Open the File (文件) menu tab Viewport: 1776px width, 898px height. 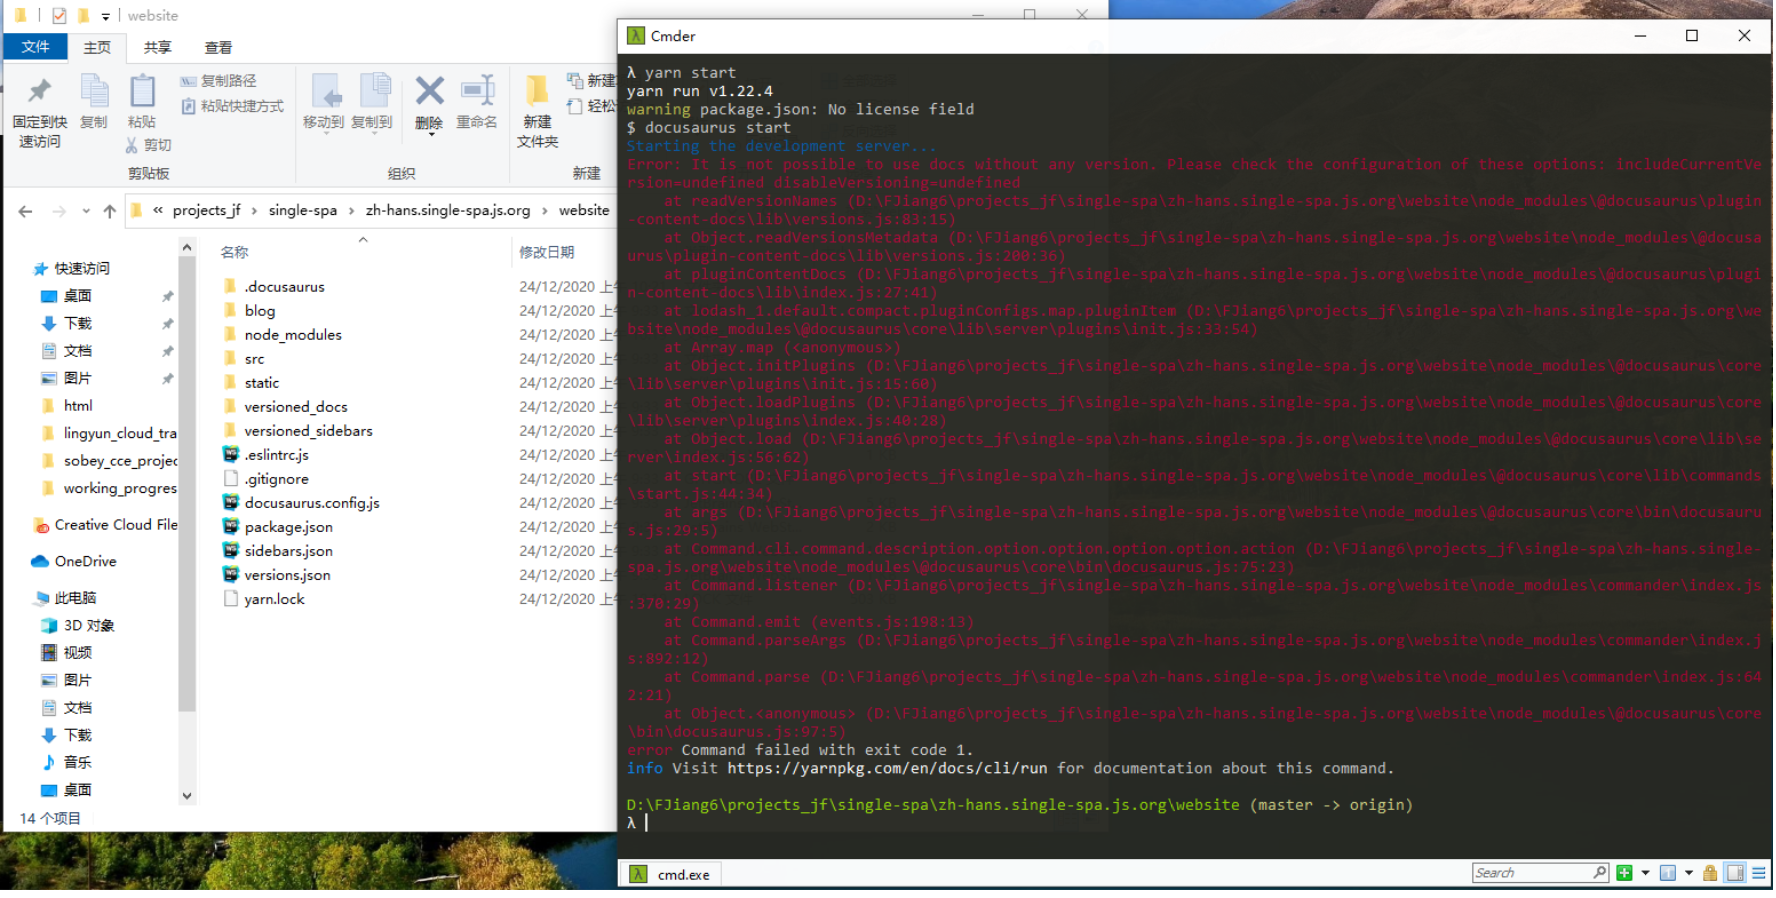pyautogui.click(x=36, y=47)
